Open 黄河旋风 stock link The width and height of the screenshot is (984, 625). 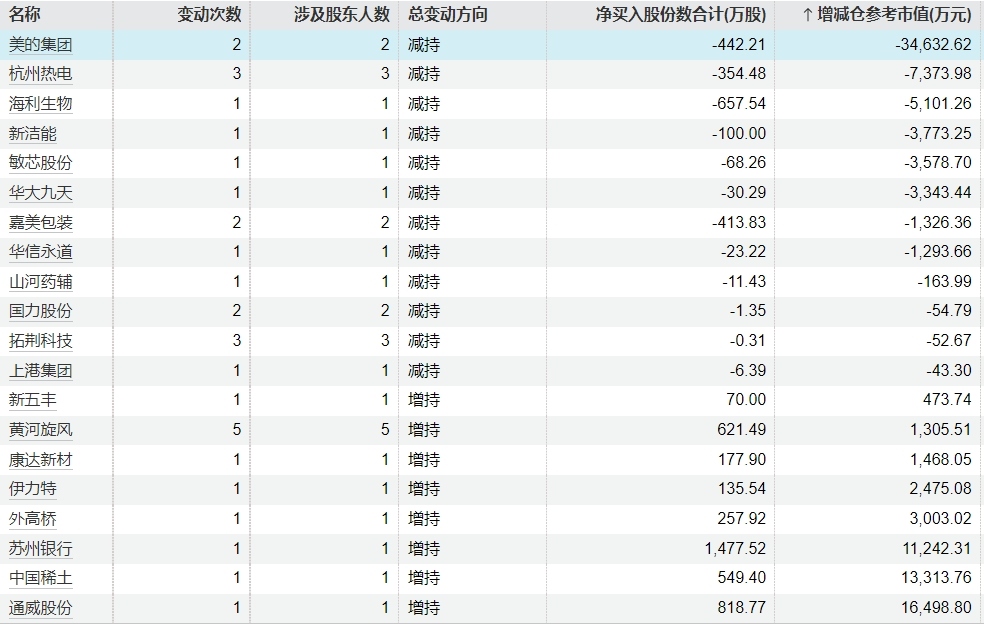click(40, 429)
